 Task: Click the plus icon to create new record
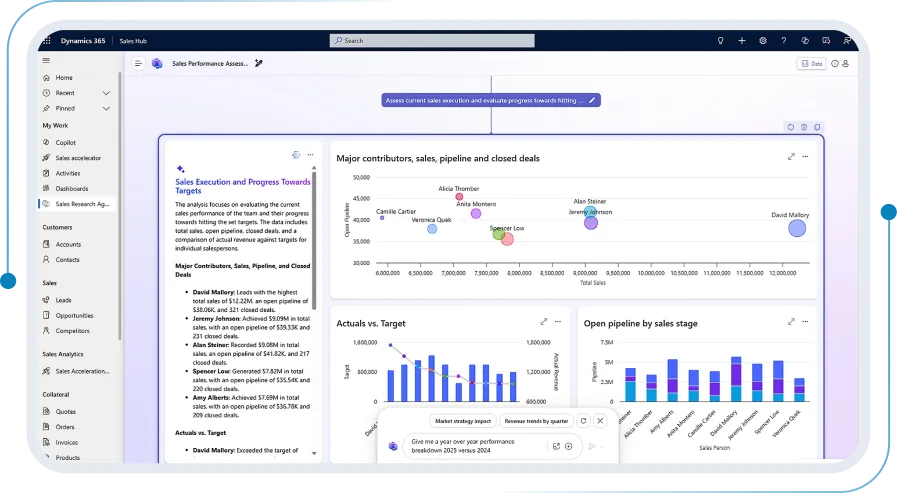coord(741,41)
